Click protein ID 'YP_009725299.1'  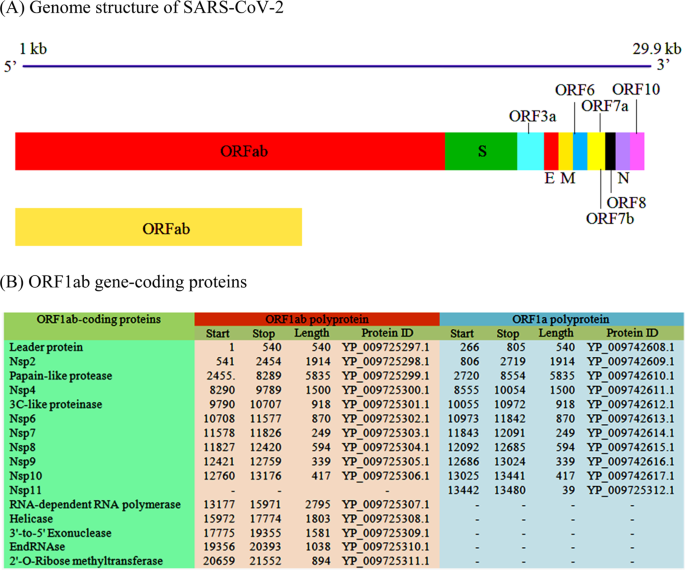(x=386, y=376)
